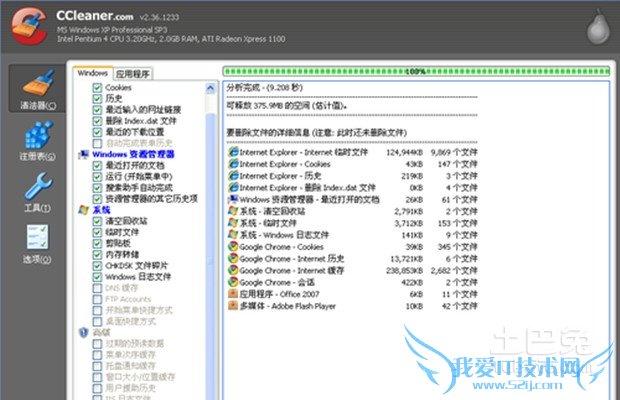Open the Tools (工具) wrench section
Viewport: 620px width, 400px height.
pos(38,192)
